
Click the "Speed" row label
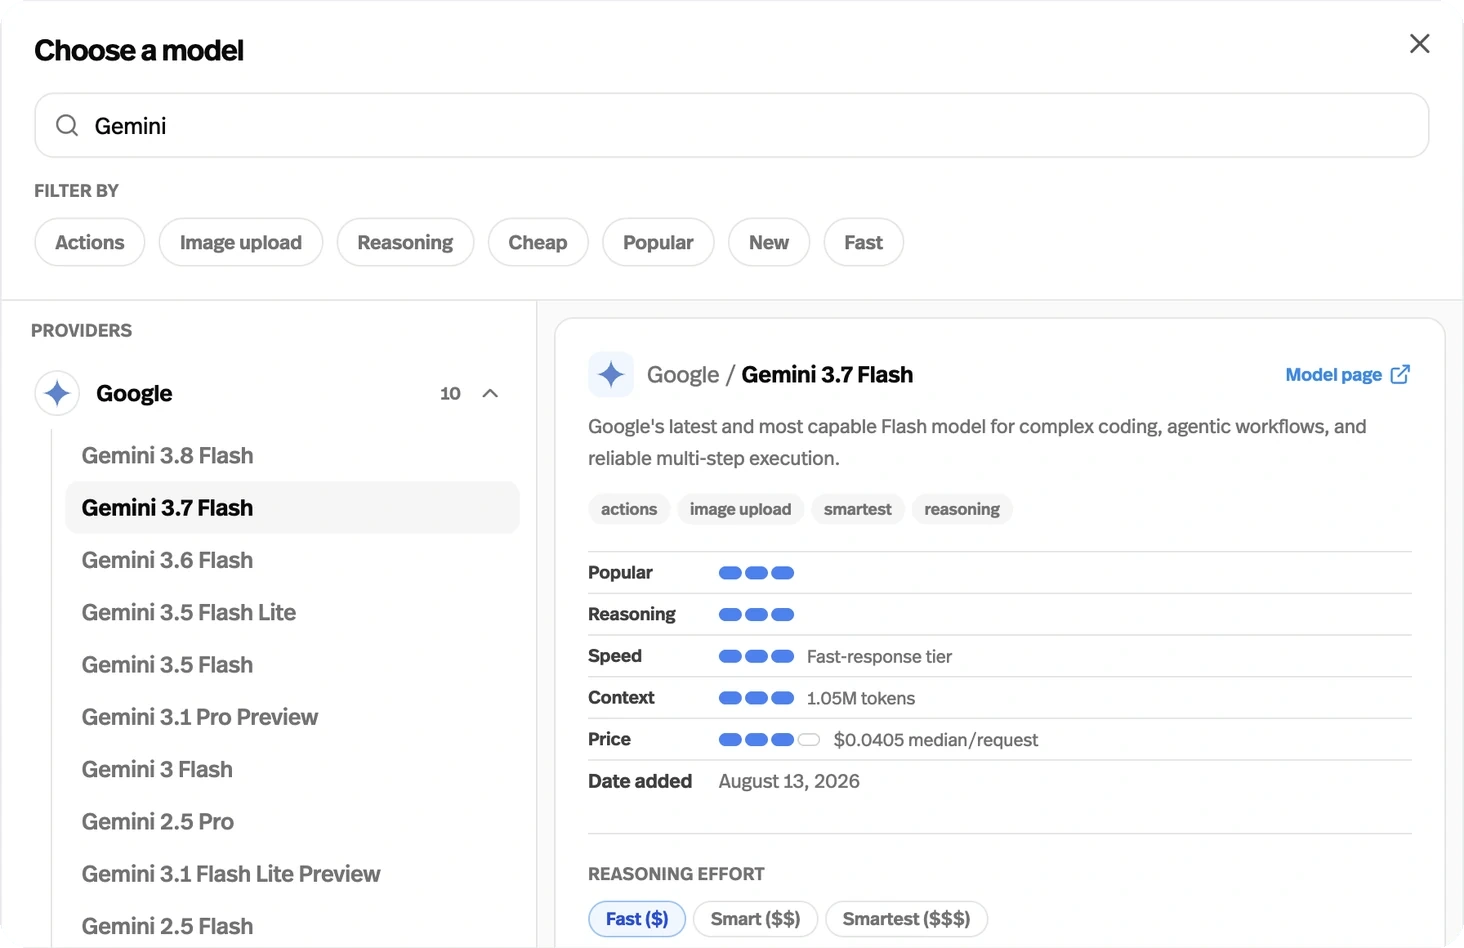615,656
